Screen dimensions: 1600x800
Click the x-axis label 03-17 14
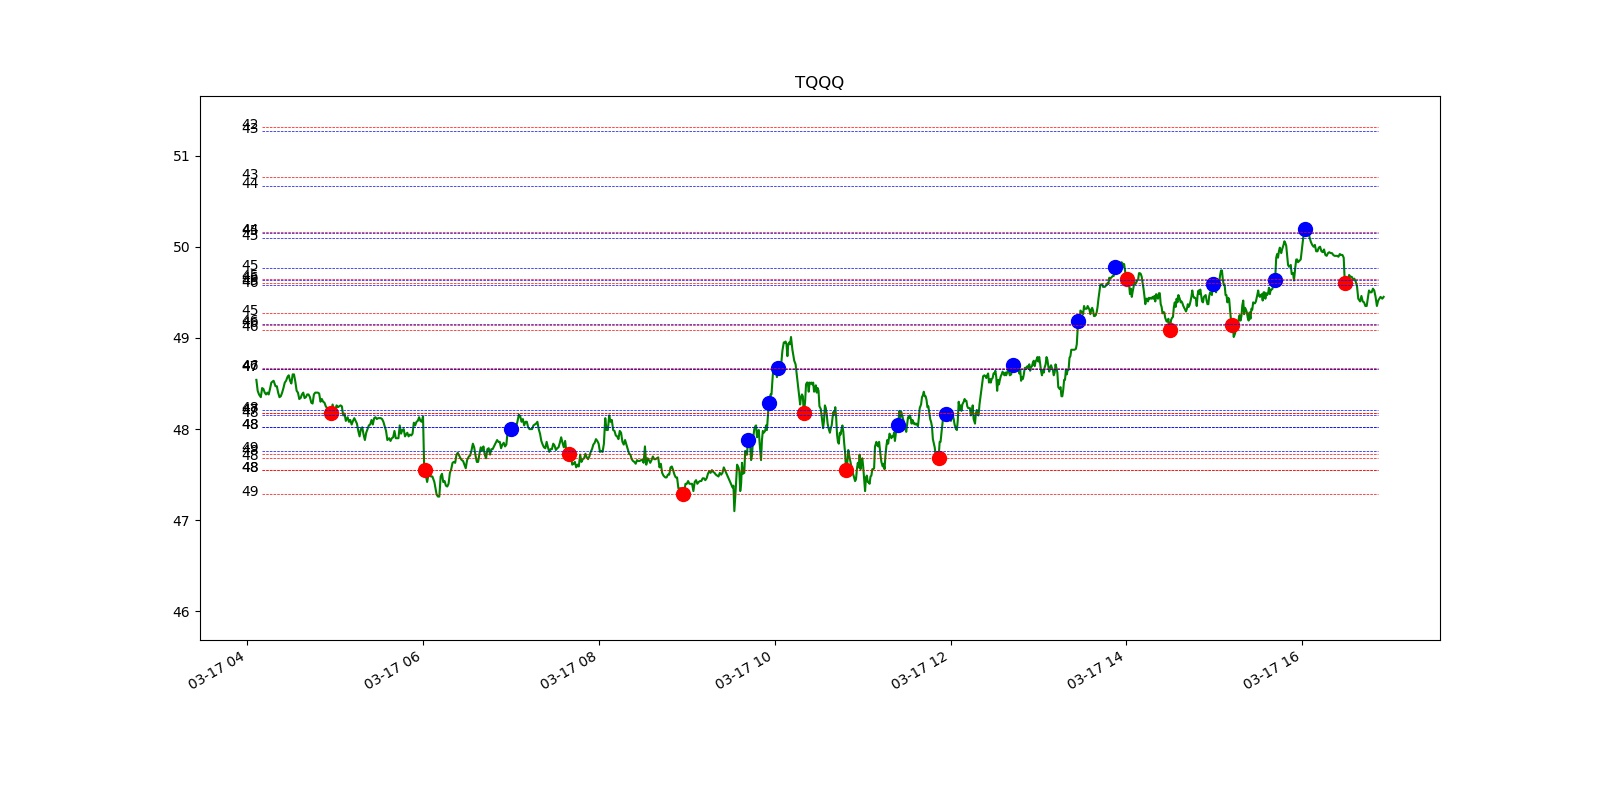coord(1096,670)
